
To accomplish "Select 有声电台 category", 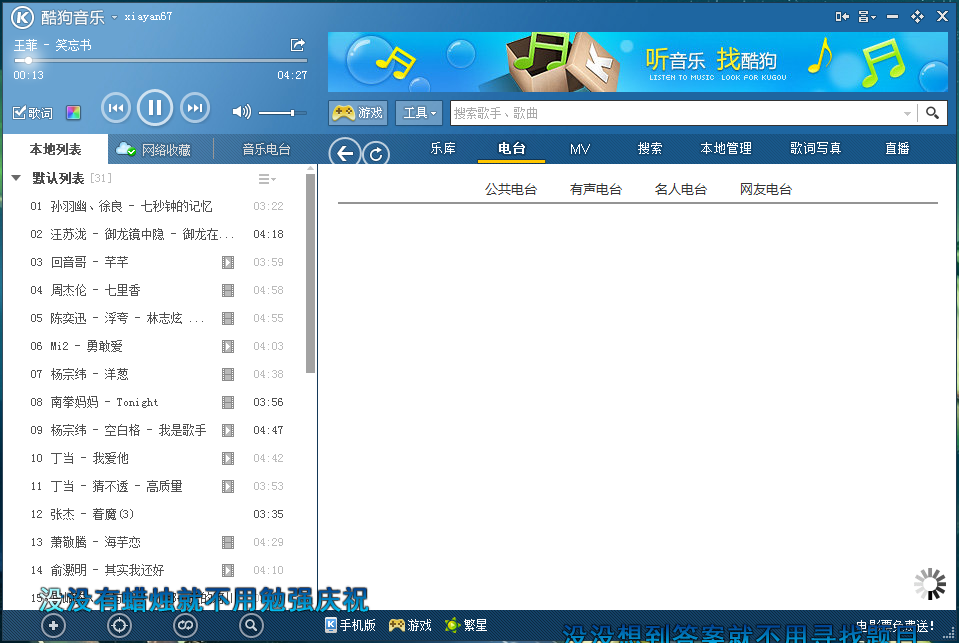I will [596, 190].
